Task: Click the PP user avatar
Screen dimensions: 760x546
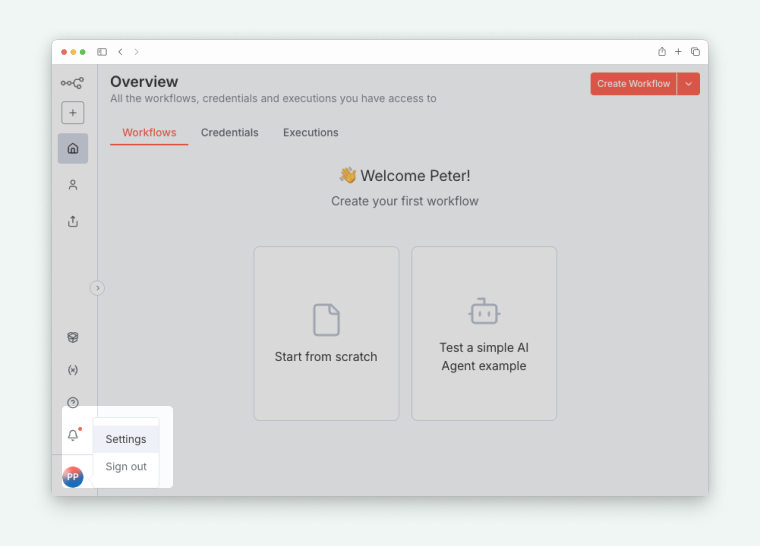Action: (x=73, y=477)
